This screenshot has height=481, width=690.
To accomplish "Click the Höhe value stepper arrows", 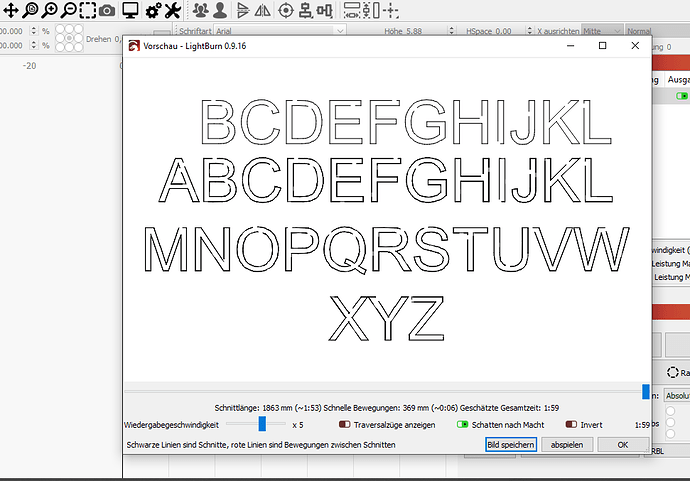I will 451,31.
